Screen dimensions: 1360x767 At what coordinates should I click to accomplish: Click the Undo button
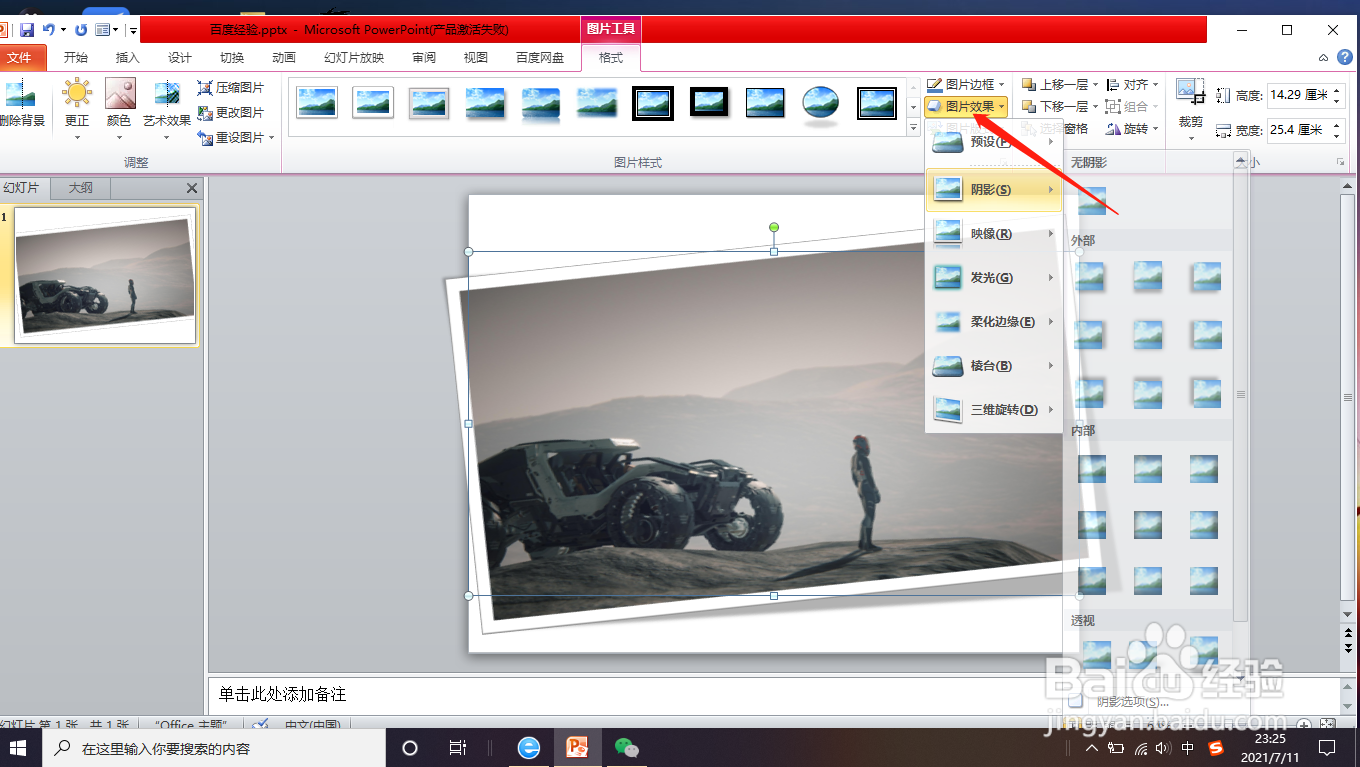[48, 30]
